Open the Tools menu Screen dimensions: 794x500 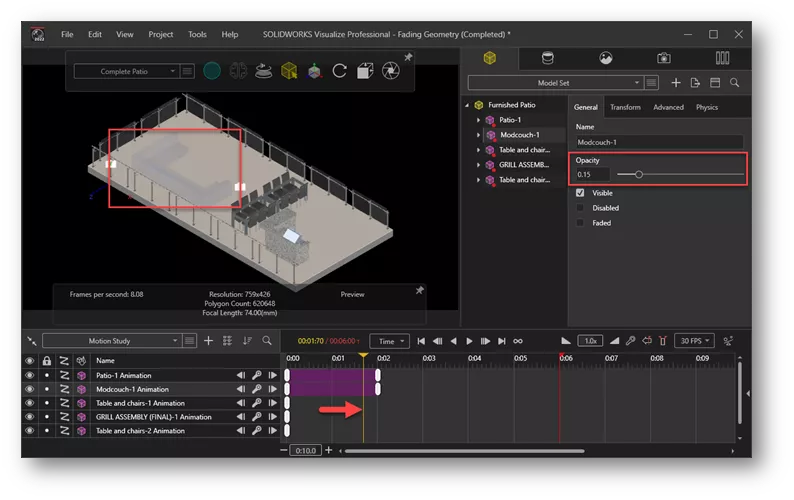[197, 34]
